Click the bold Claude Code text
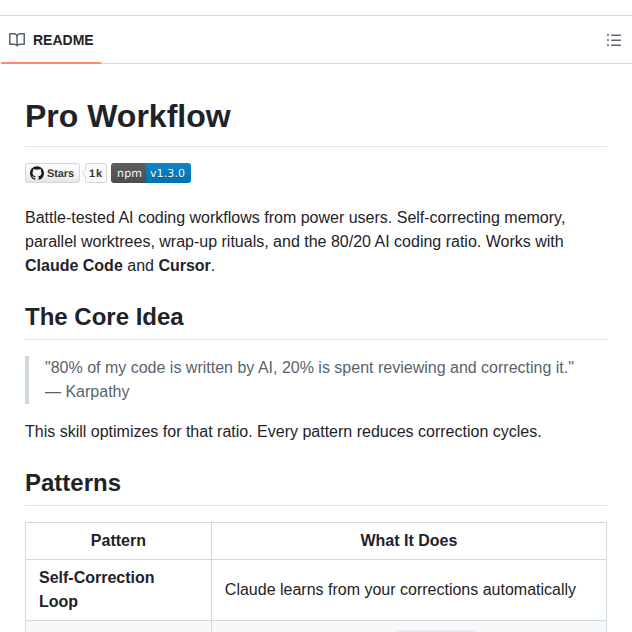The image size is (632, 632). click(x=74, y=265)
